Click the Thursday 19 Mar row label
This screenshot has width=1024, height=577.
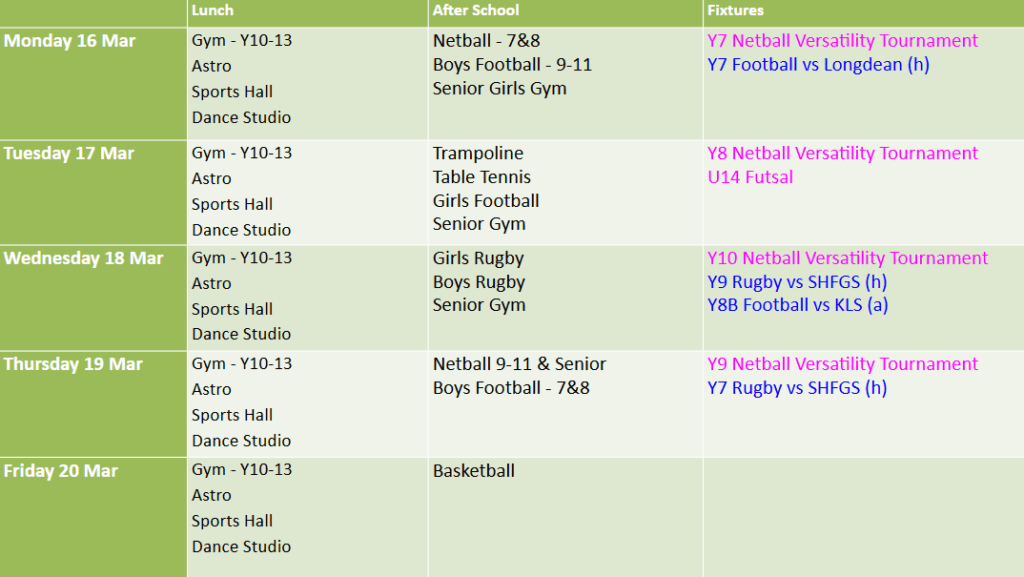pos(73,364)
